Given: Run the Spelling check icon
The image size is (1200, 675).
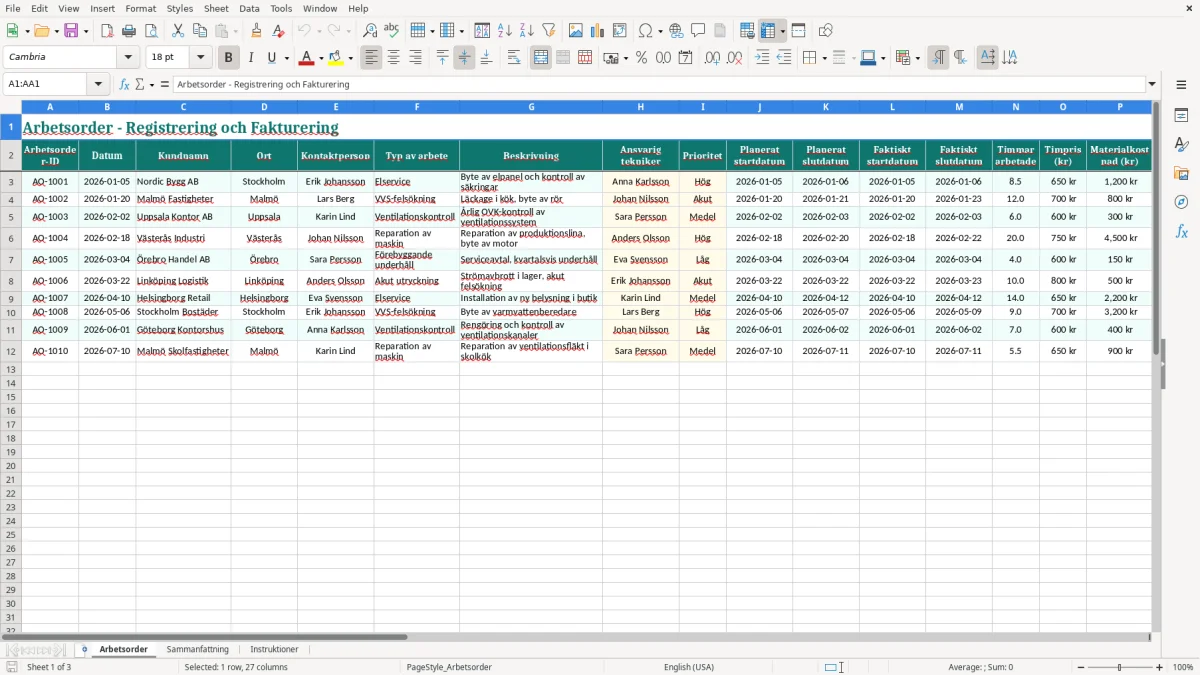Looking at the screenshot, I should 392,31.
